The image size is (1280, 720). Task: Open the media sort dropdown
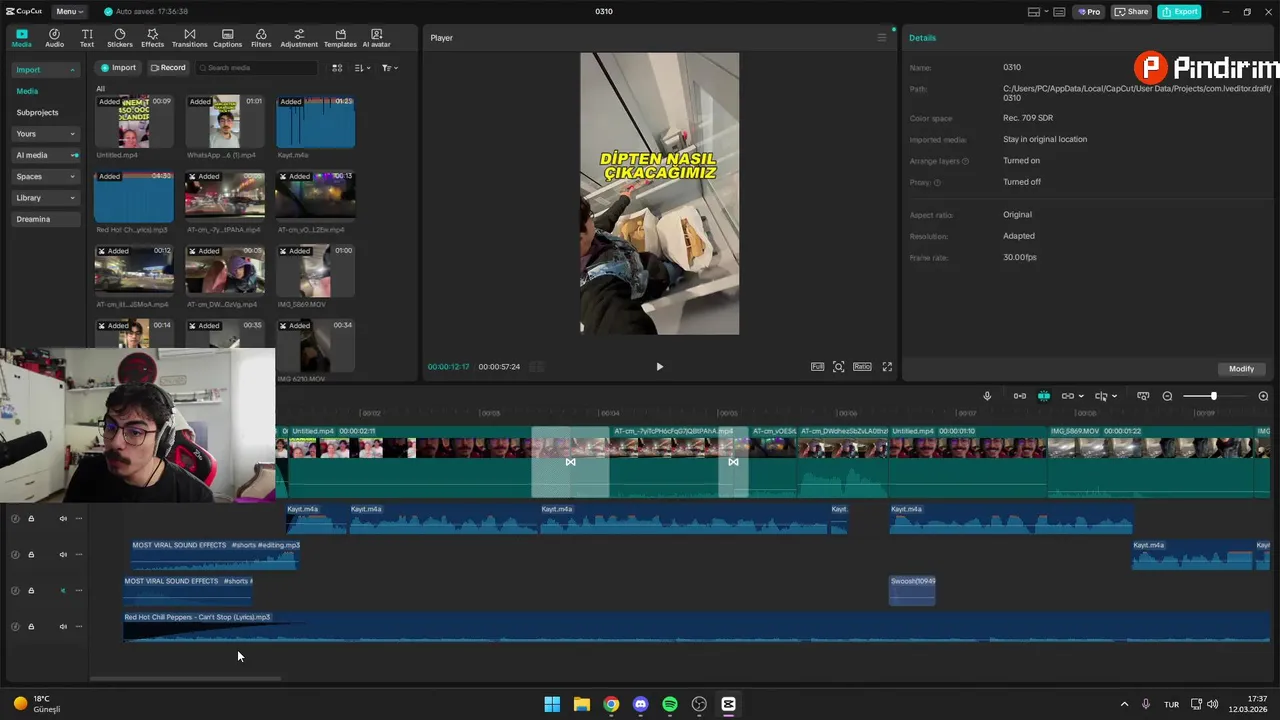(x=362, y=68)
